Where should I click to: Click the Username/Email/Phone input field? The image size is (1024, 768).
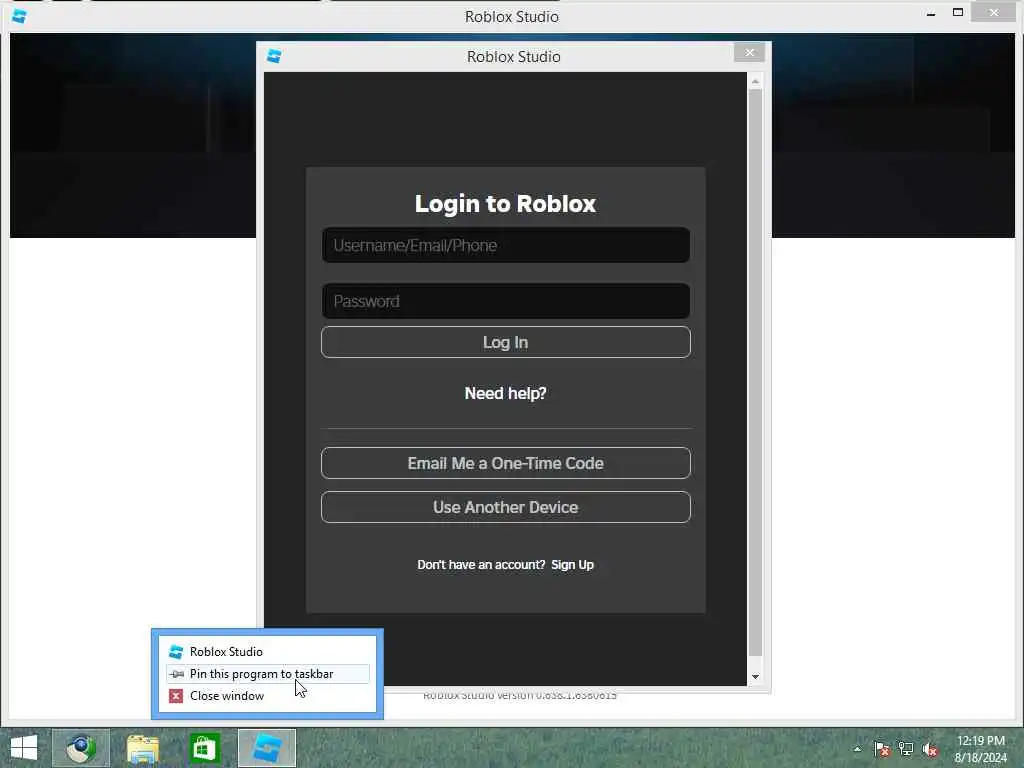[505, 245]
